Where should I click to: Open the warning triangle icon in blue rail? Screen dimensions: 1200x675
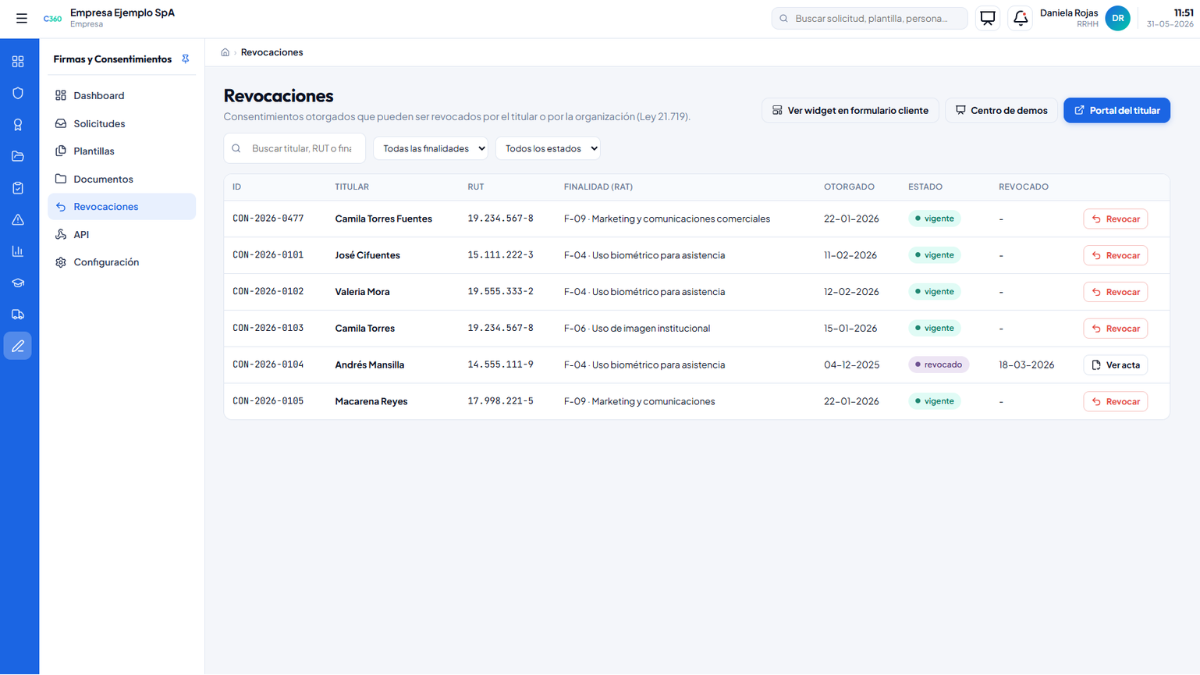tap(18, 220)
